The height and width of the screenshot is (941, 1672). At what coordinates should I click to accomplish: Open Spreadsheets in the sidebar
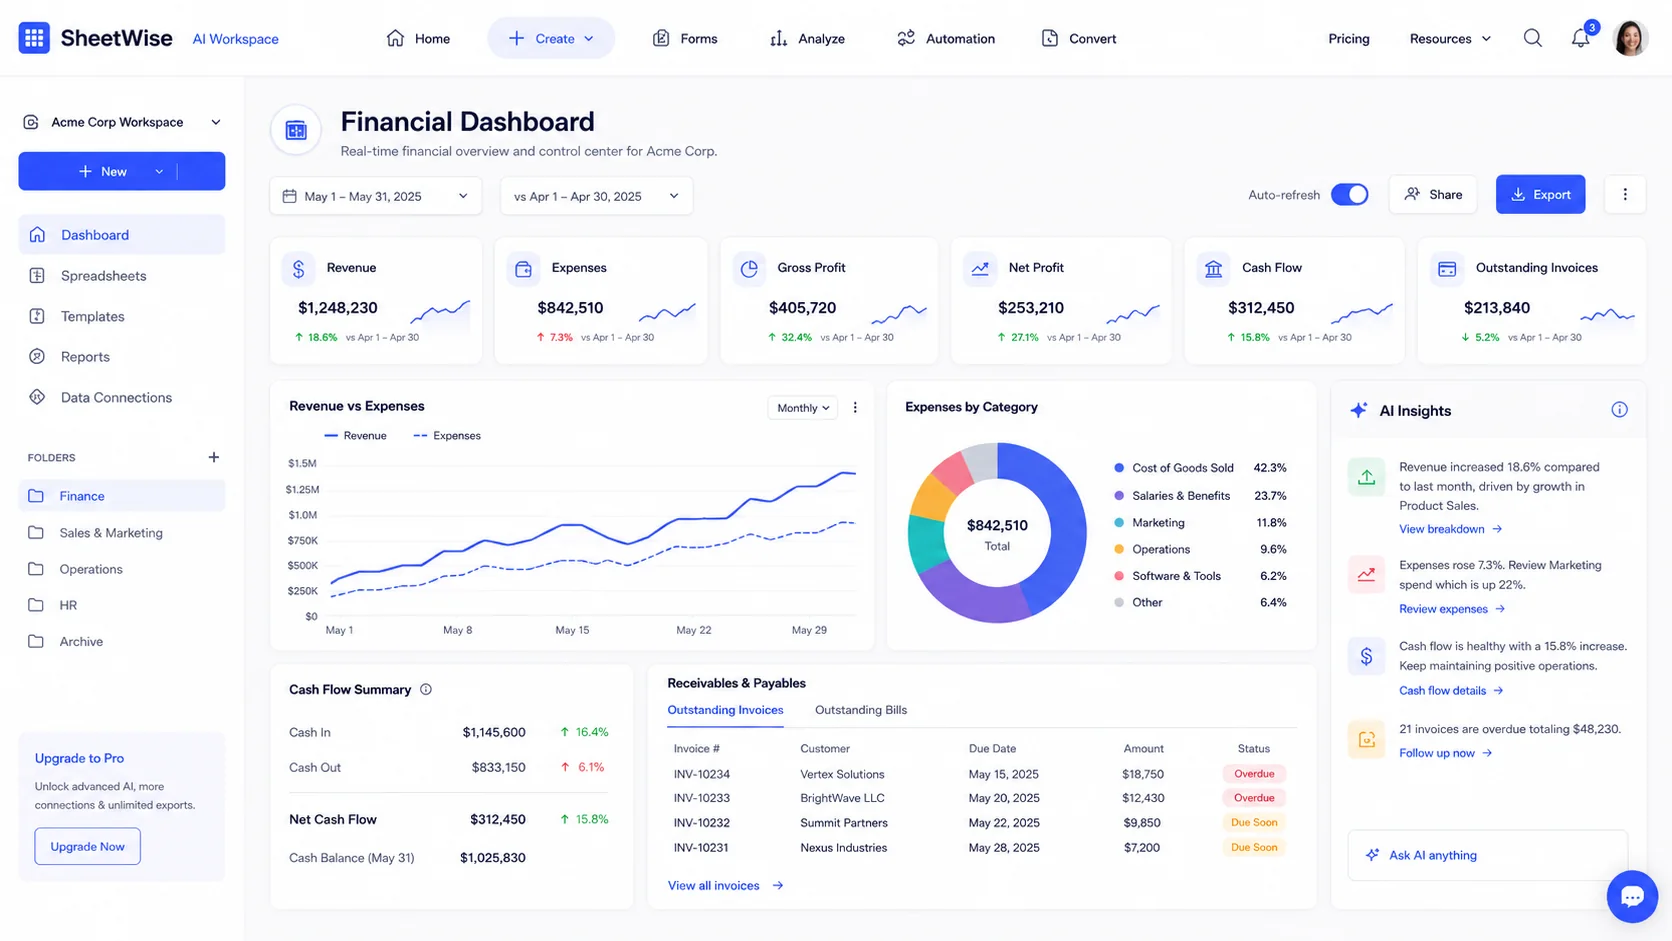pyautogui.click(x=121, y=275)
